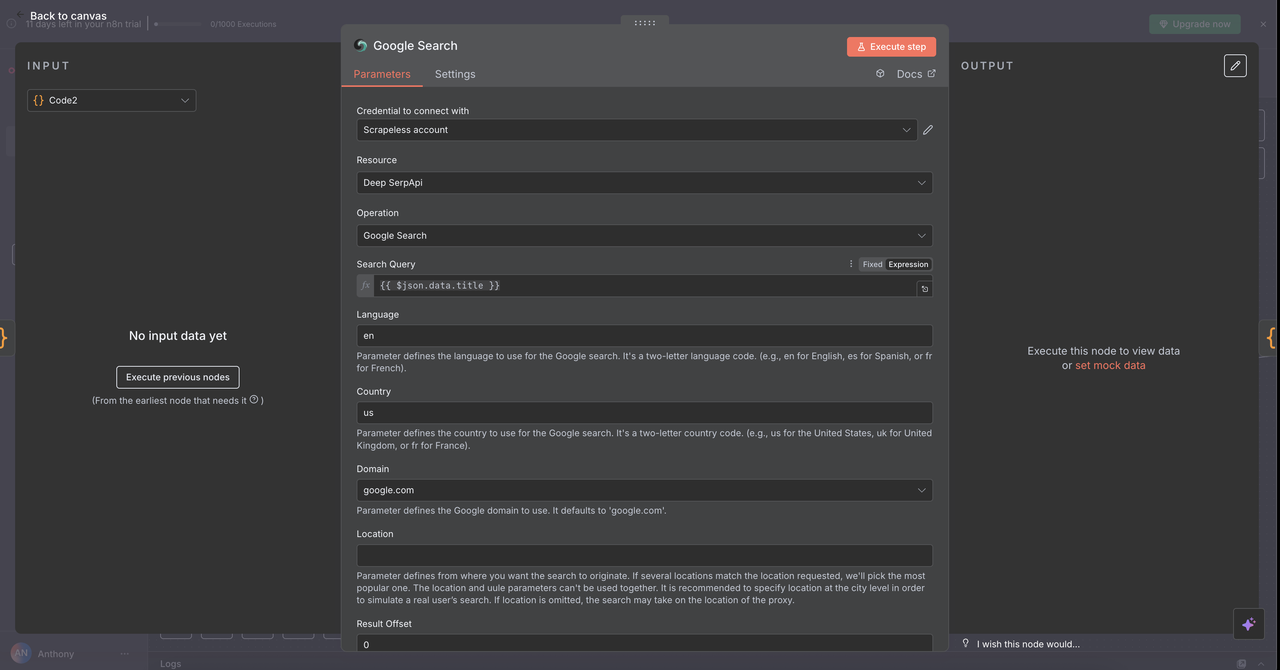
Task: Click the Upgrade now button
Action: pos(1195,24)
